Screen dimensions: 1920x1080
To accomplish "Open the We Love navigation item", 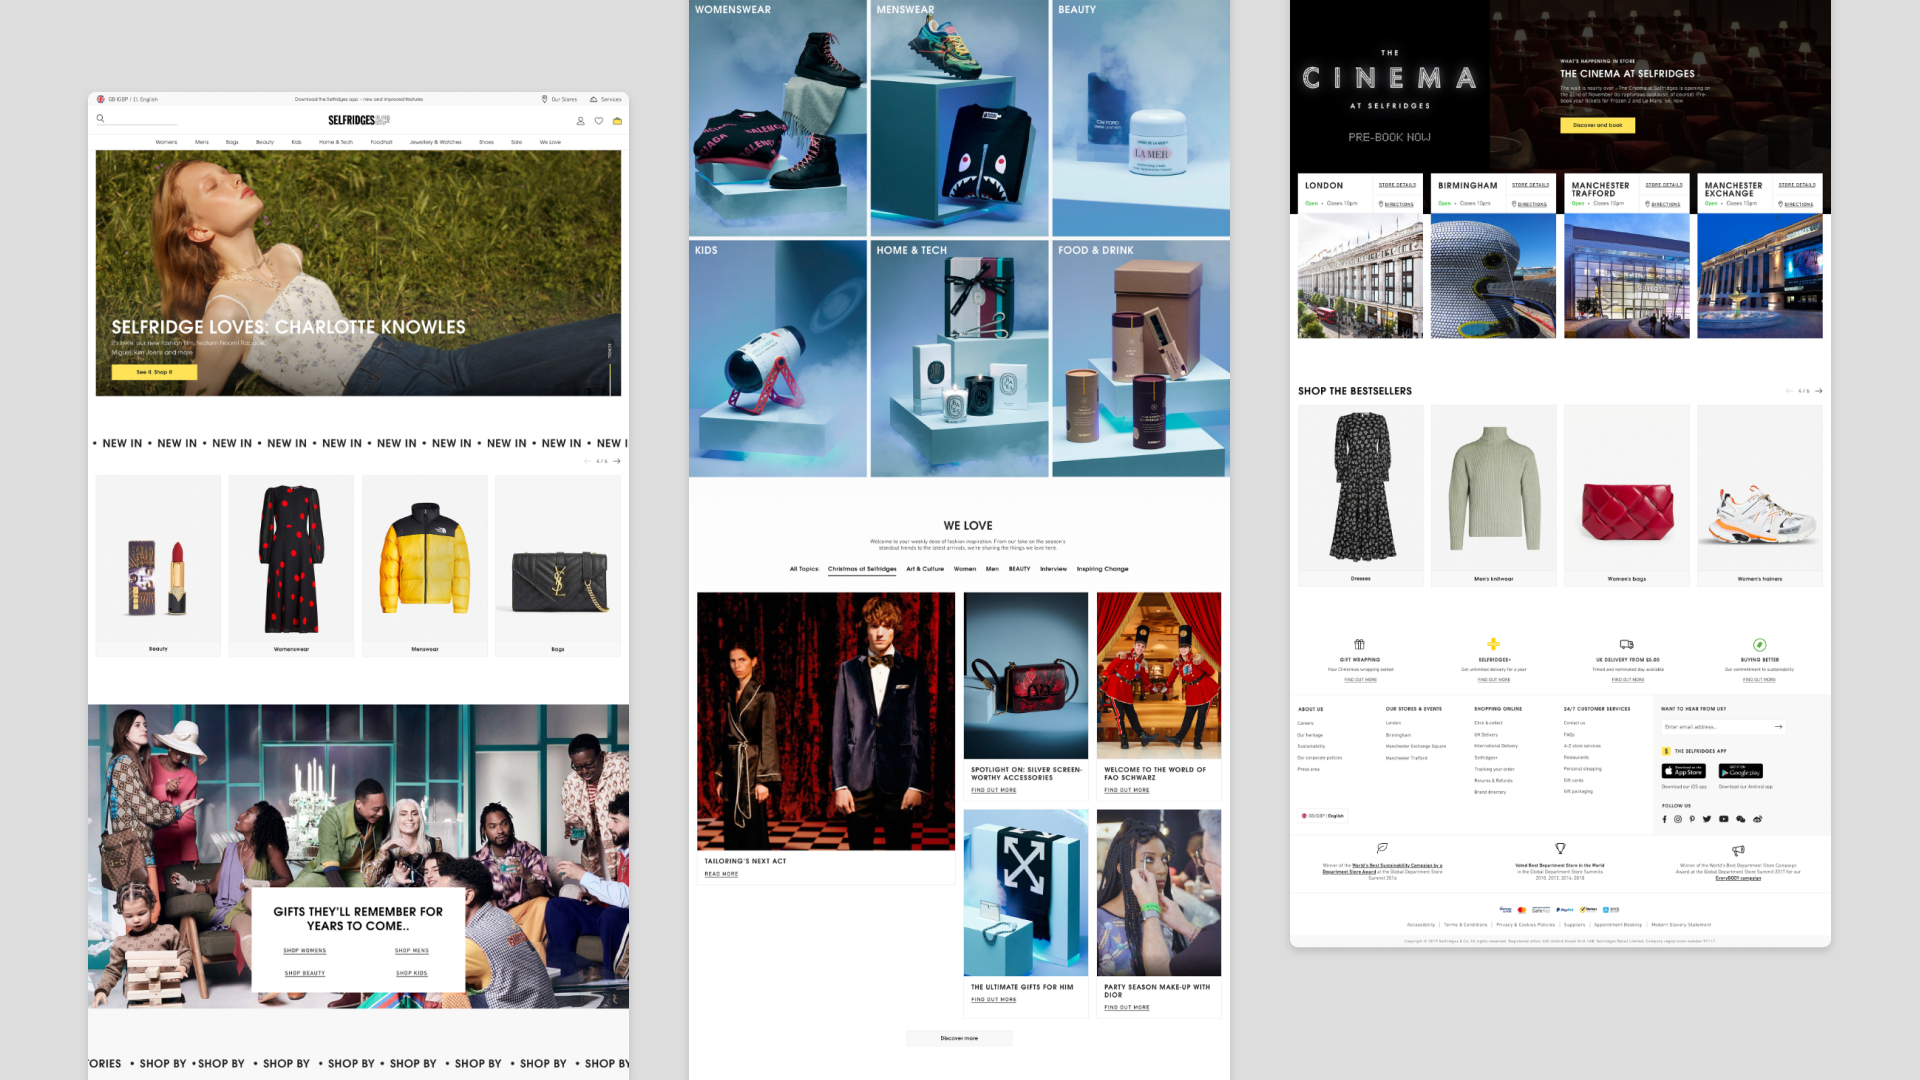I will click(x=550, y=142).
